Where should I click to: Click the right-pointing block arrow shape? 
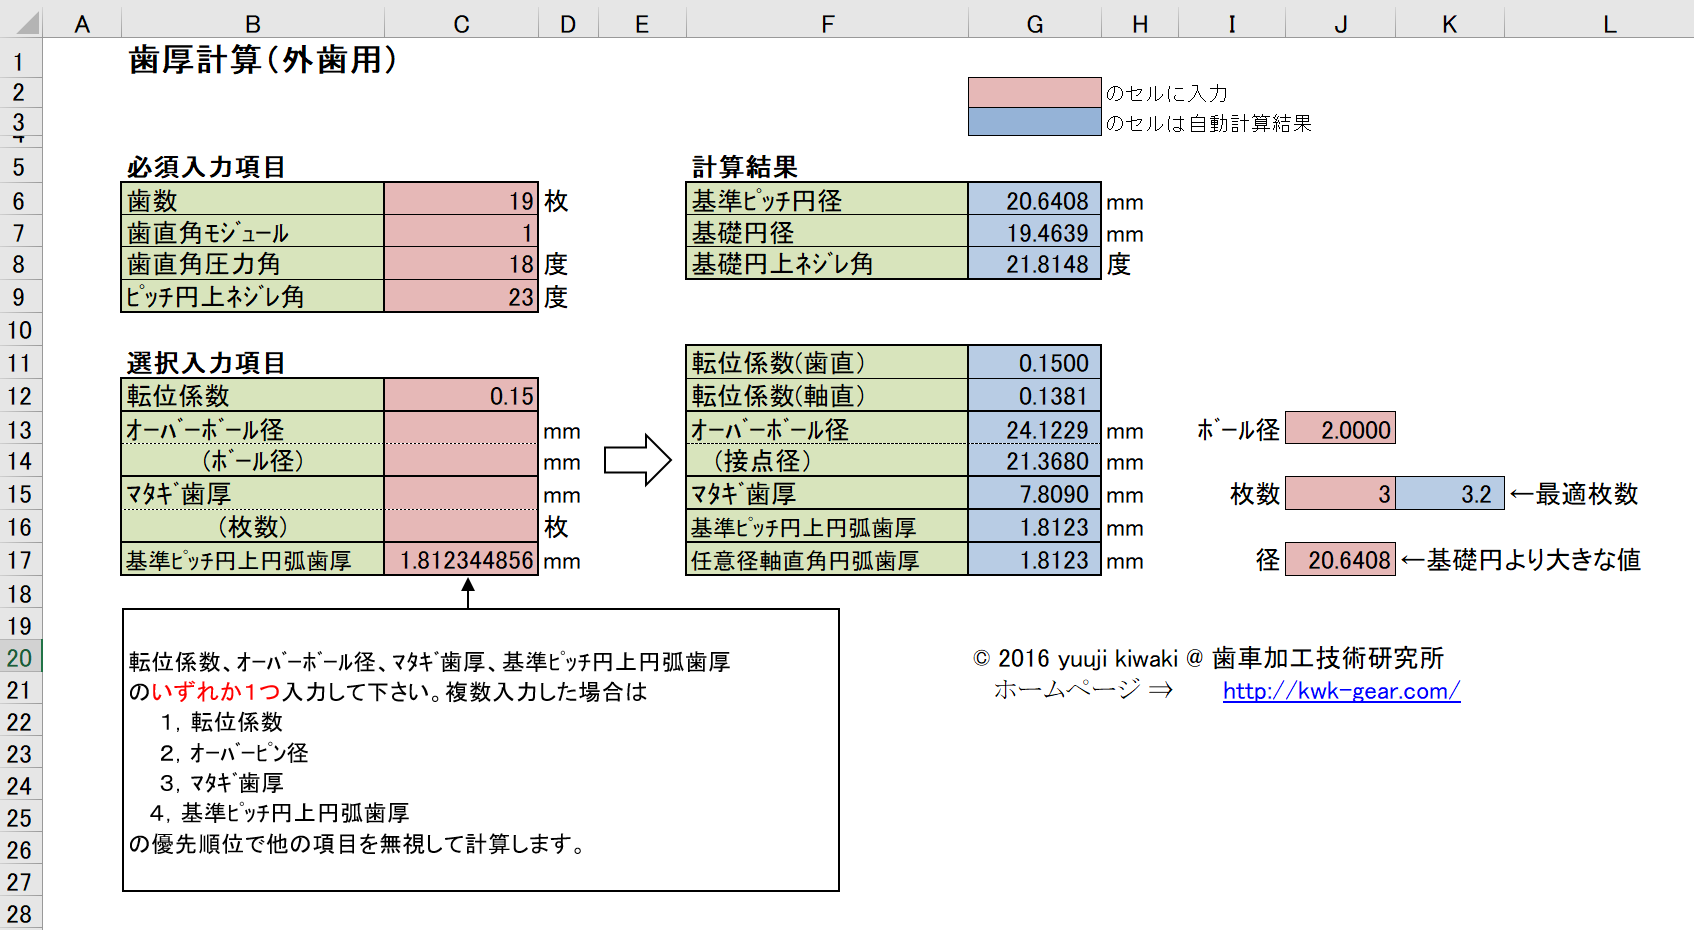coord(638,460)
